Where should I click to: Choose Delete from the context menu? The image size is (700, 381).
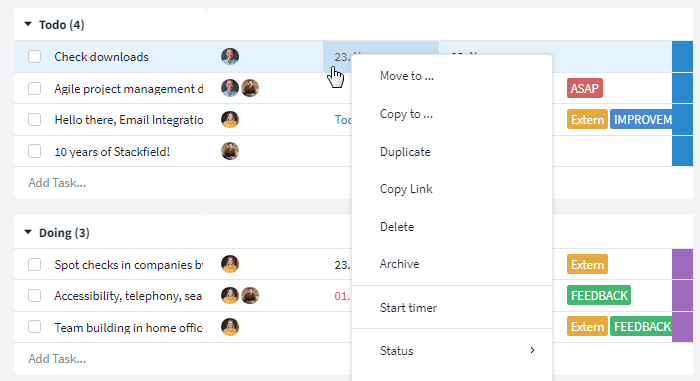[x=397, y=227]
